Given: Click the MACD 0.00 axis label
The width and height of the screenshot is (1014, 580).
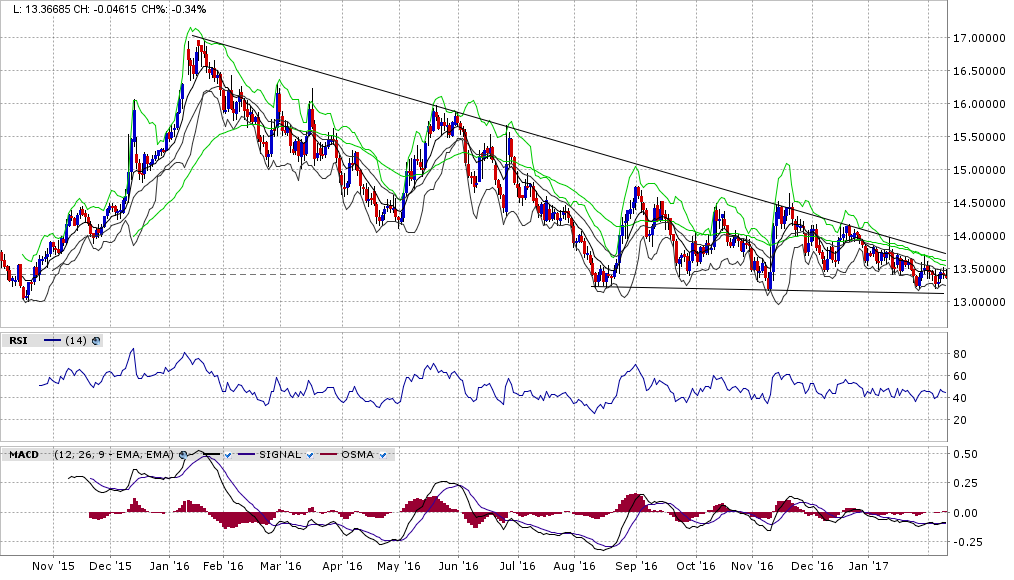Looking at the screenshot, I should pyautogui.click(x=965, y=513).
